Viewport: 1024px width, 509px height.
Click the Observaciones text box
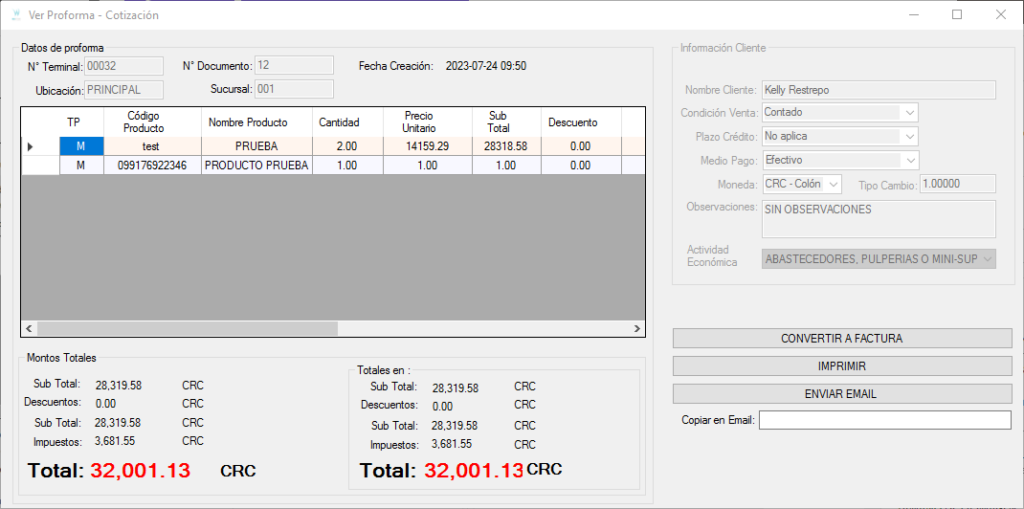pyautogui.click(x=878, y=219)
